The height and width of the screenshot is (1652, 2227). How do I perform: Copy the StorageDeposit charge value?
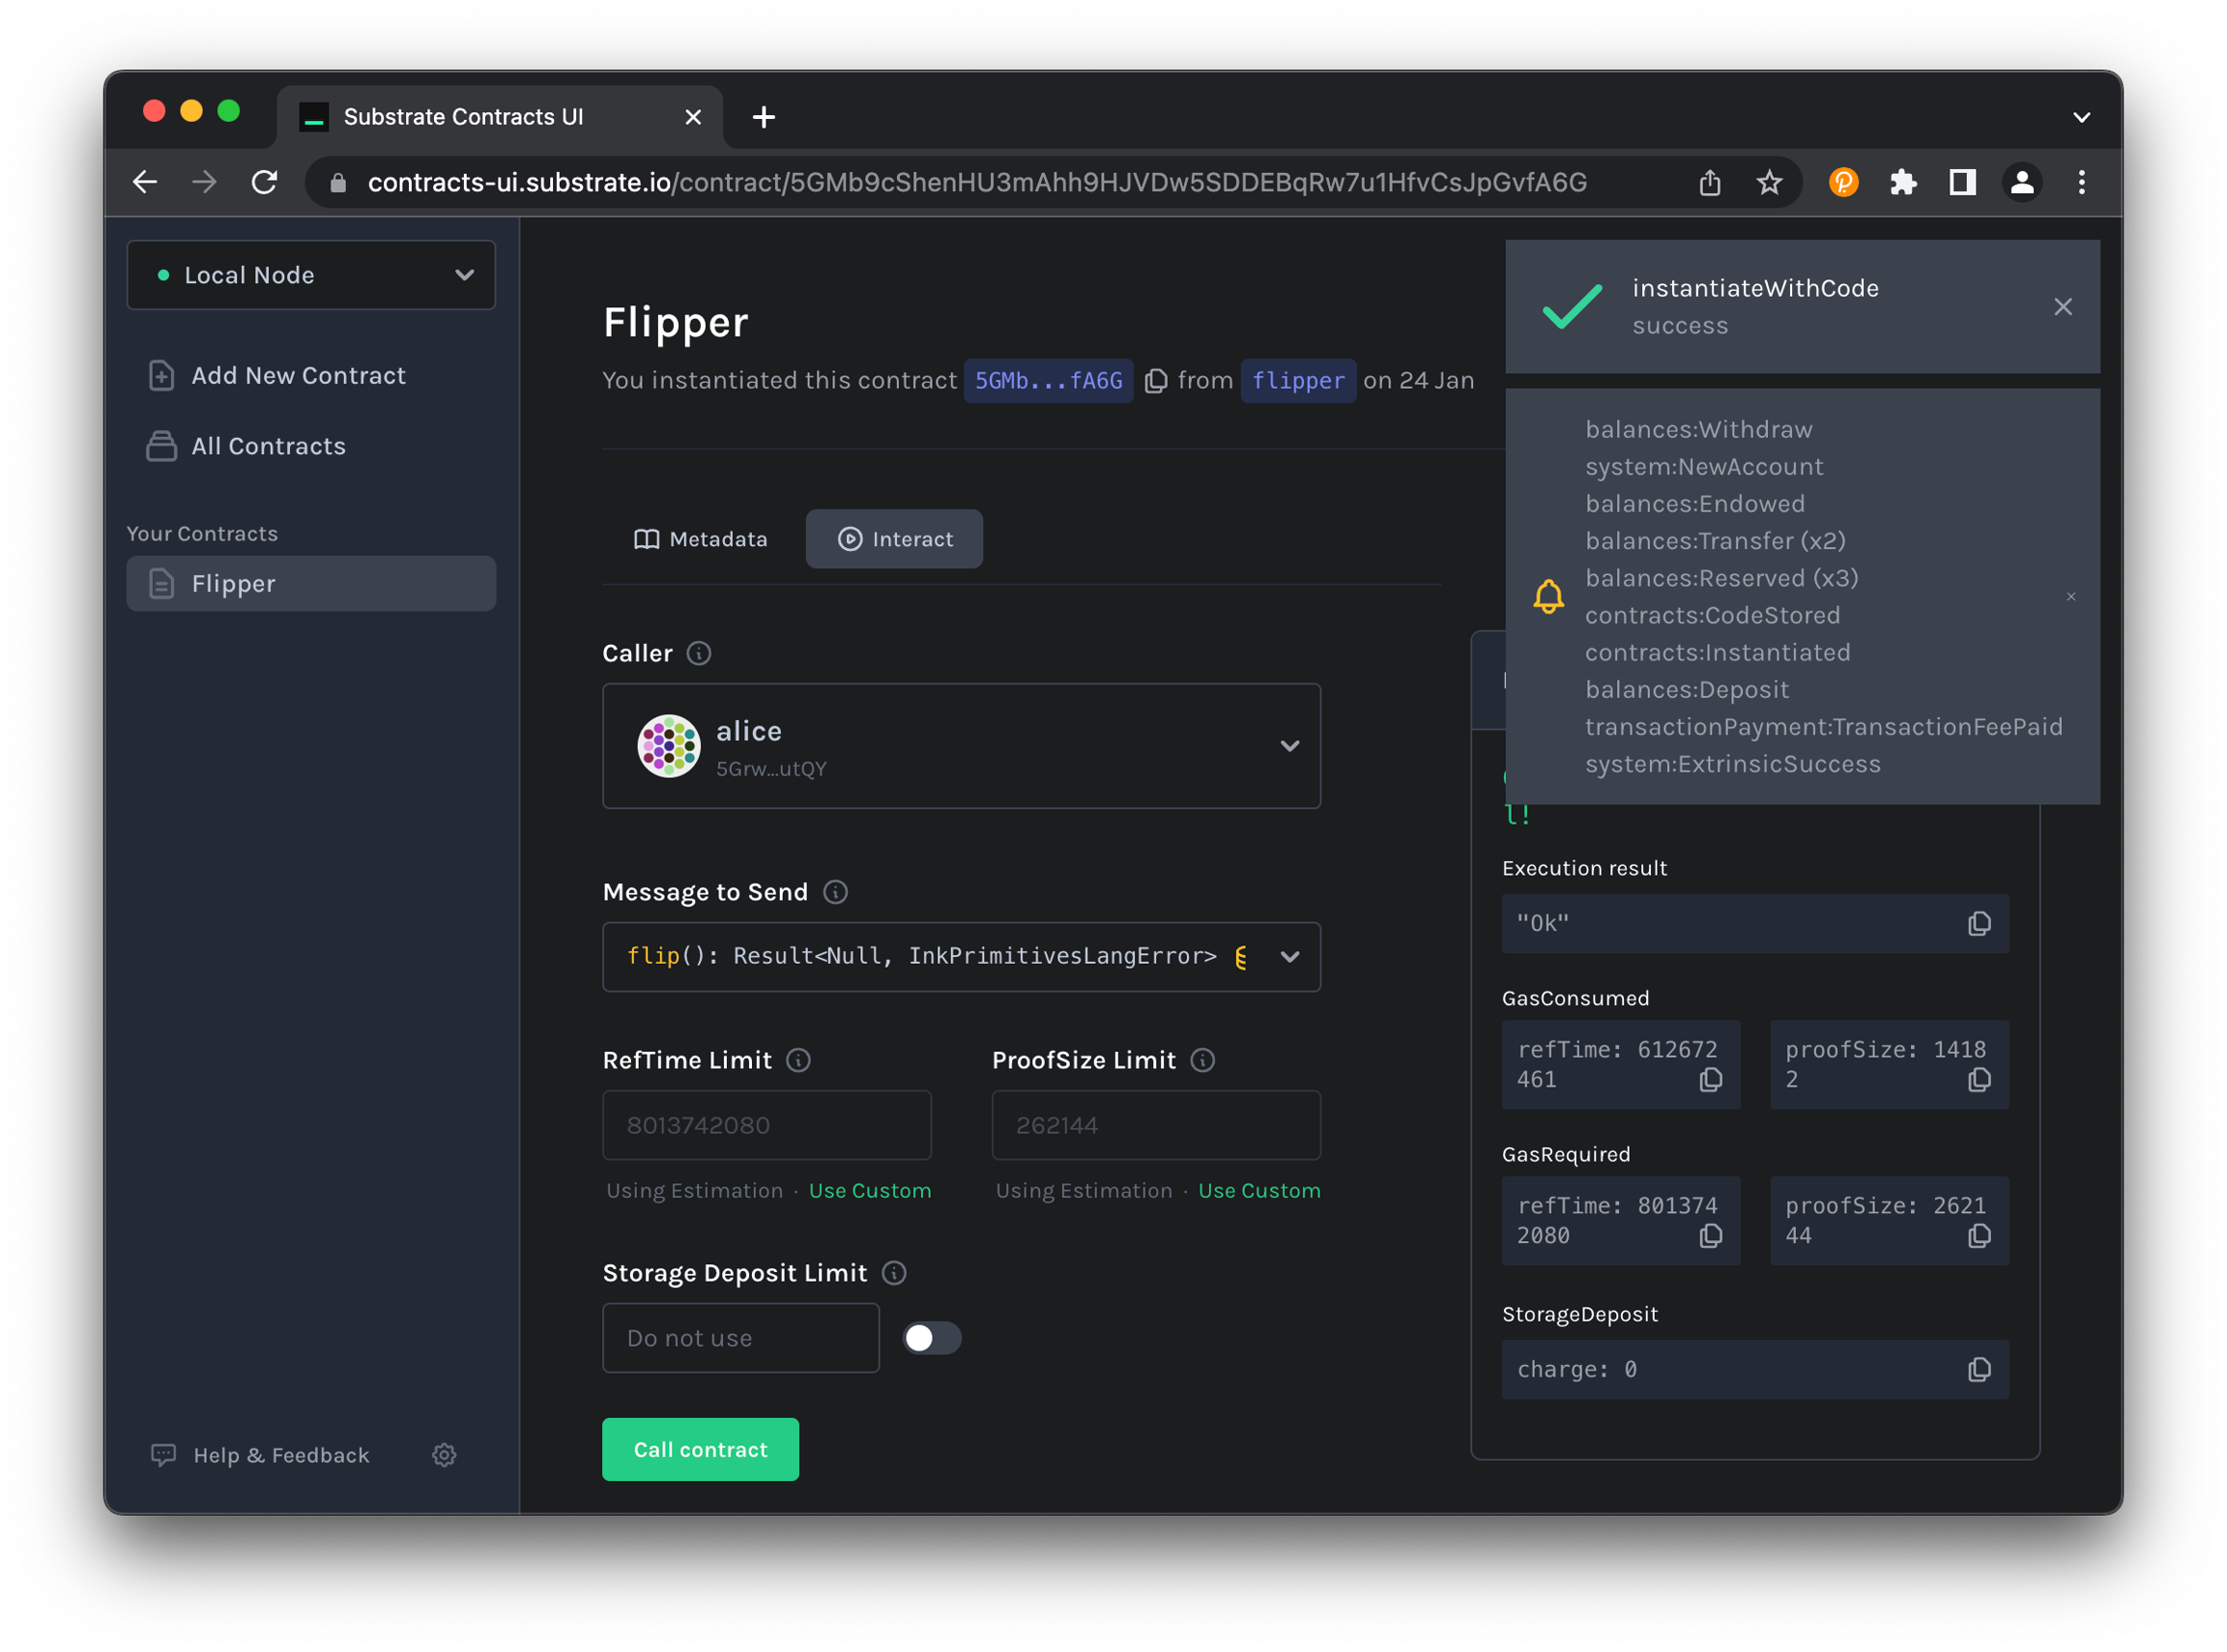point(1978,1370)
